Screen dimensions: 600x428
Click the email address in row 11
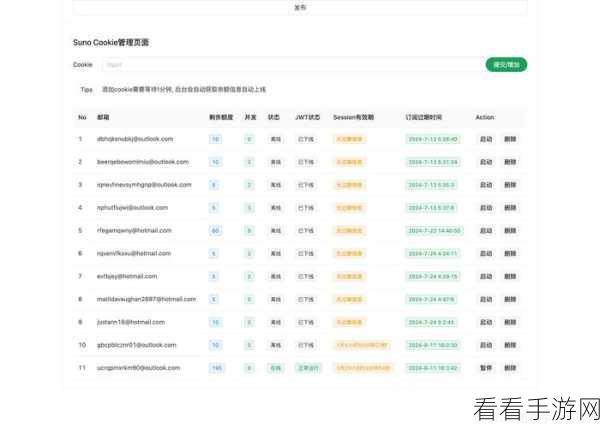(138, 368)
